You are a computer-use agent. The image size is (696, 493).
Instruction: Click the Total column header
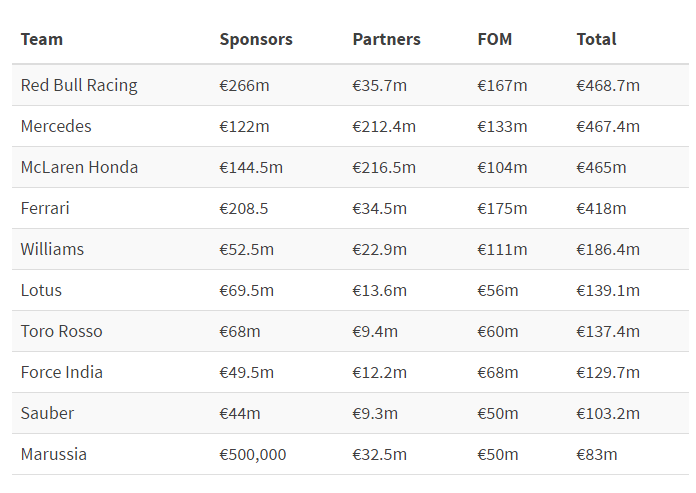596,39
